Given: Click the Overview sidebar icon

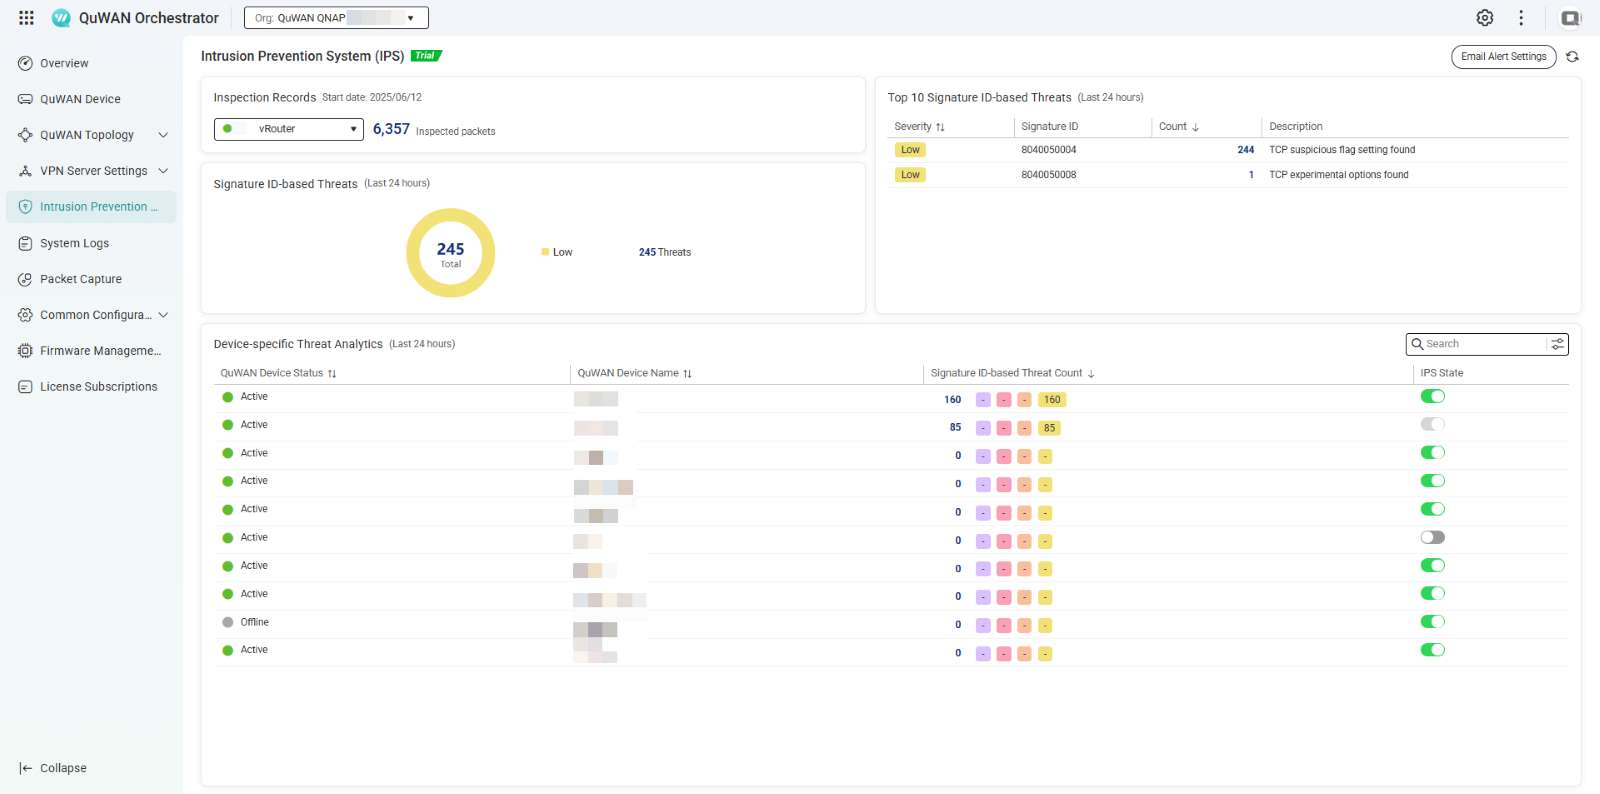Looking at the screenshot, I should [25, 63].
